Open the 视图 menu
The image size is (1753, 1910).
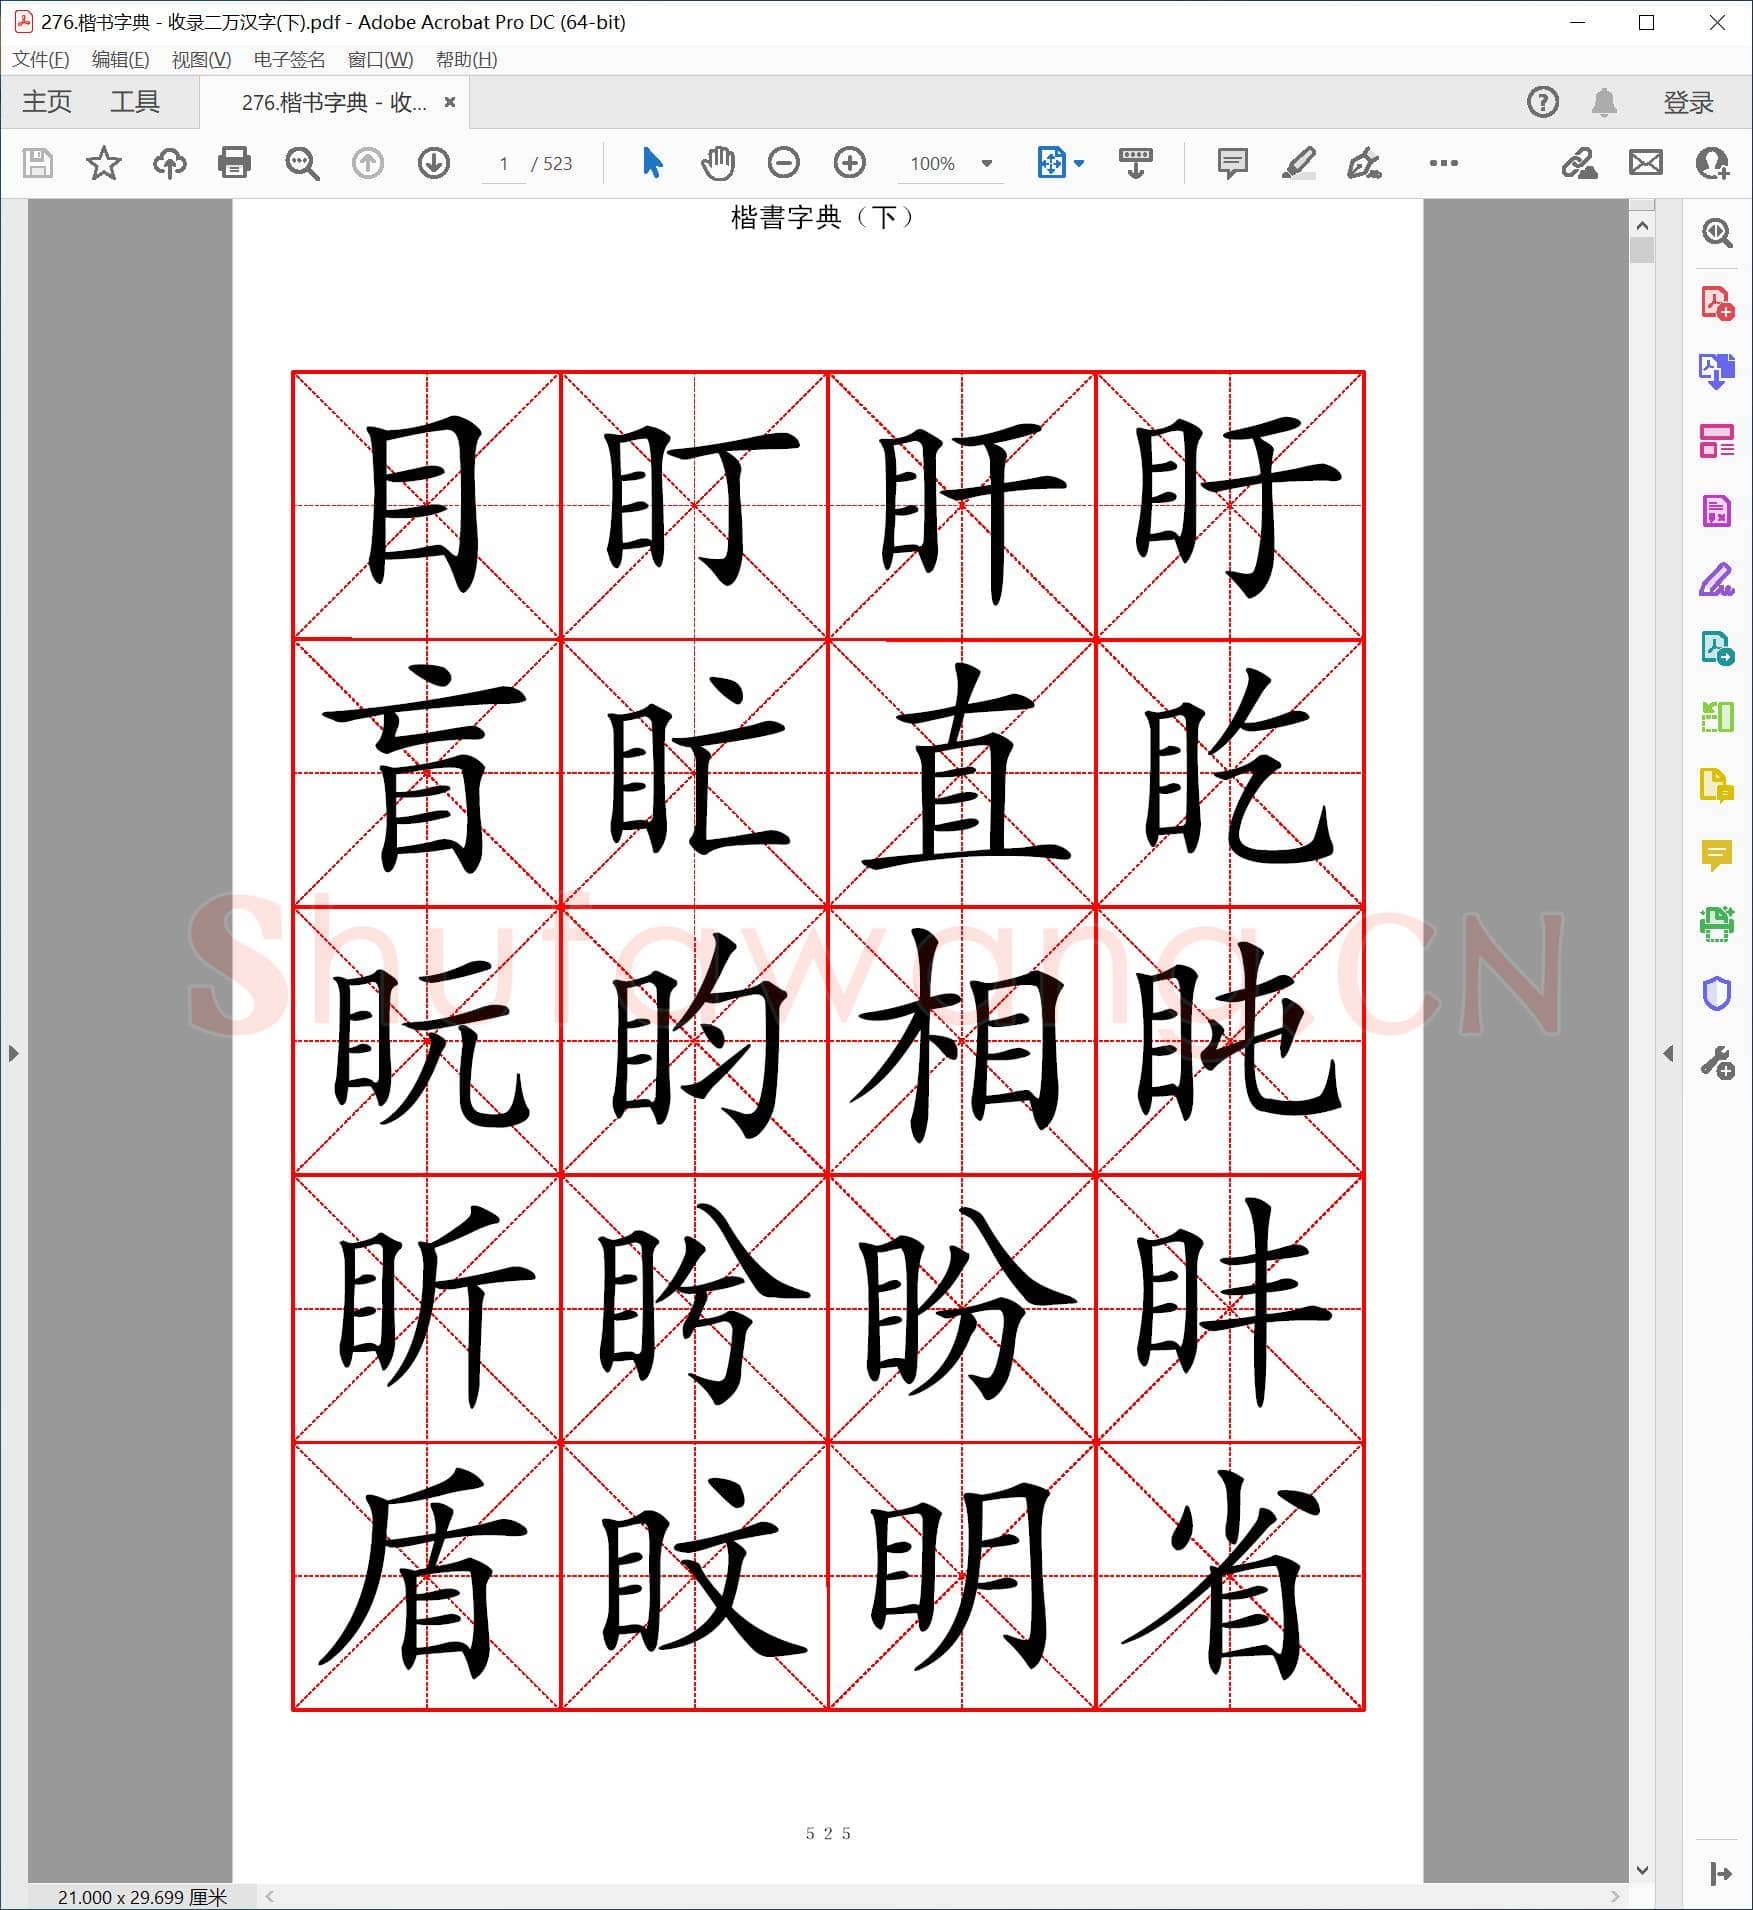click(199, 59)
